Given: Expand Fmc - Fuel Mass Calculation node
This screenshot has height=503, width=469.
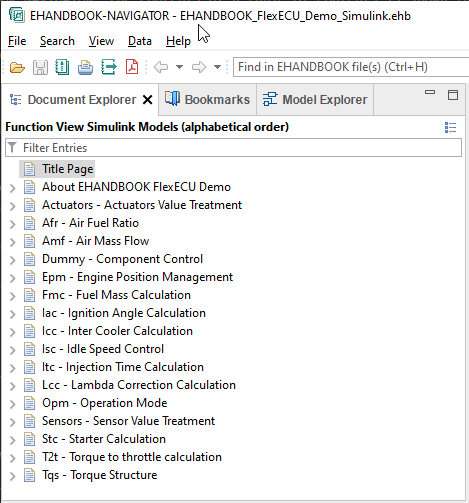Looking at the screenshot, I should tap(13, 296).
